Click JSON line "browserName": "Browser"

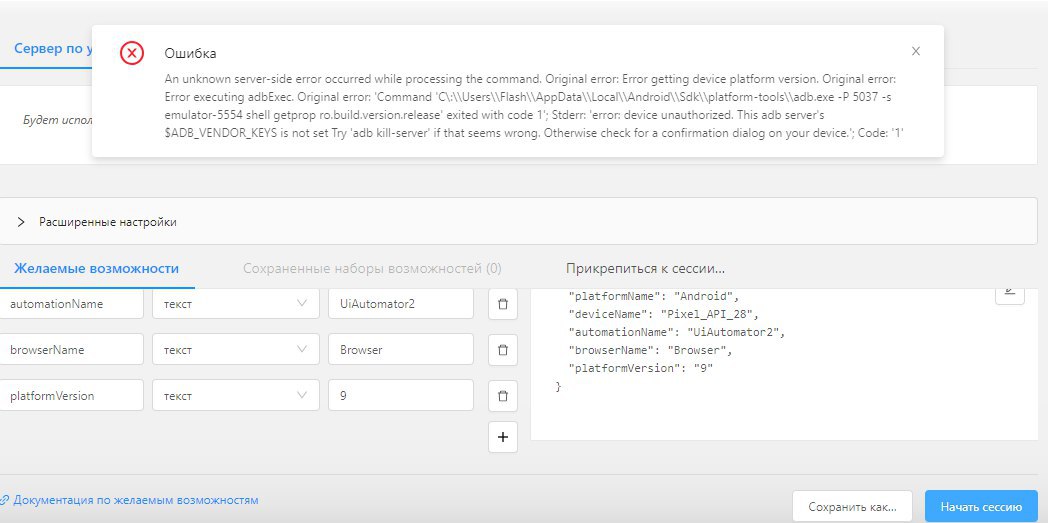coord(650,350)
